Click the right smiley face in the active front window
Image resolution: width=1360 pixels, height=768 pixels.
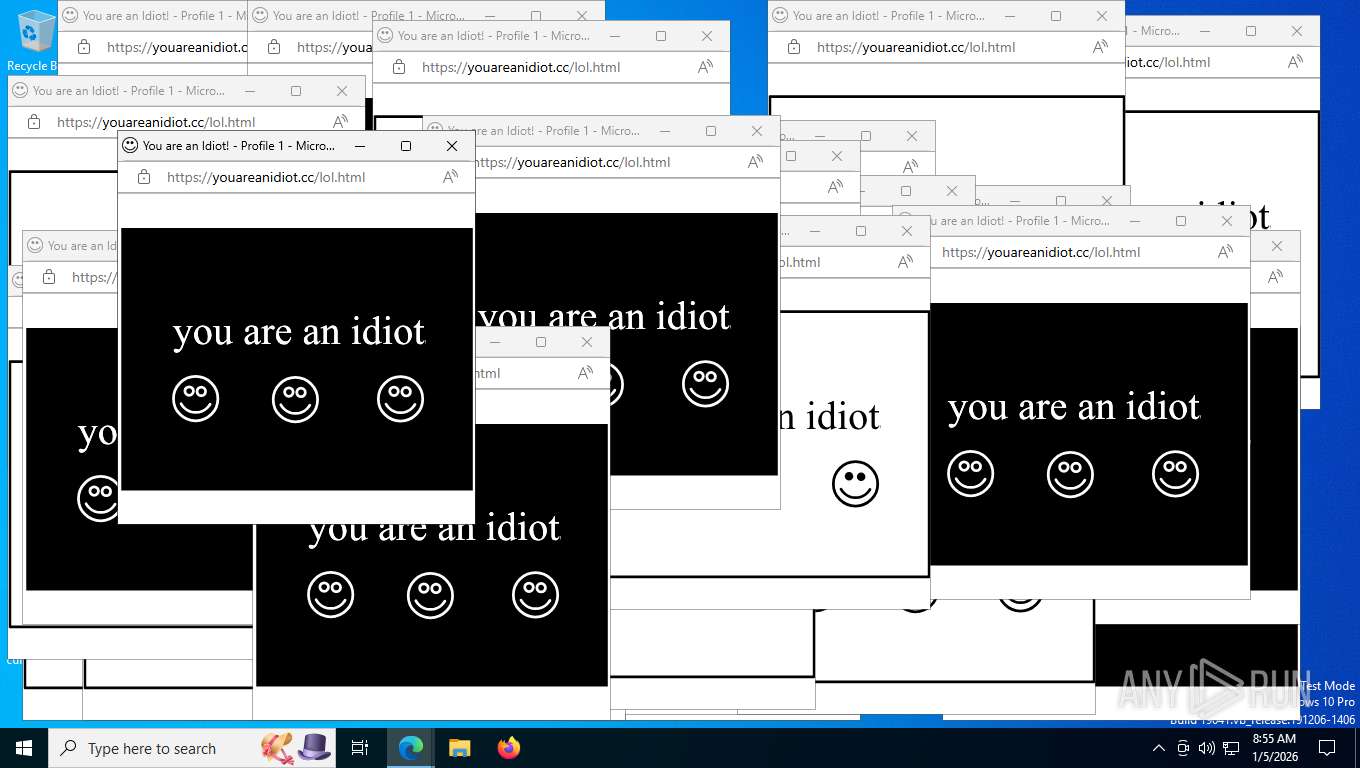click(400, 399)
